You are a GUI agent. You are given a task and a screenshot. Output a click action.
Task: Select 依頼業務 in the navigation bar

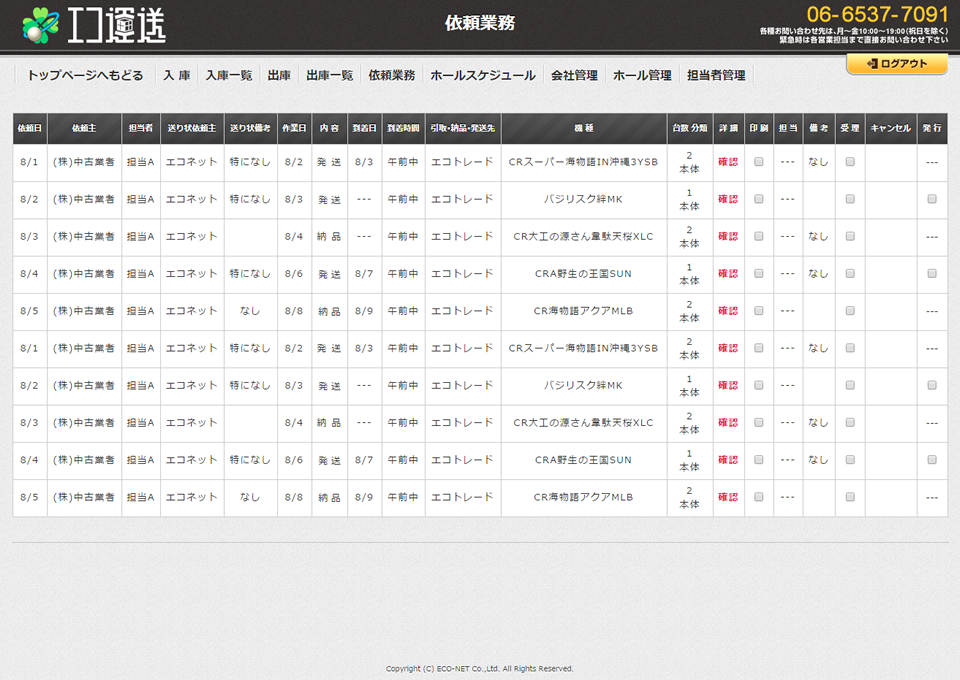(x=392, y=75)
